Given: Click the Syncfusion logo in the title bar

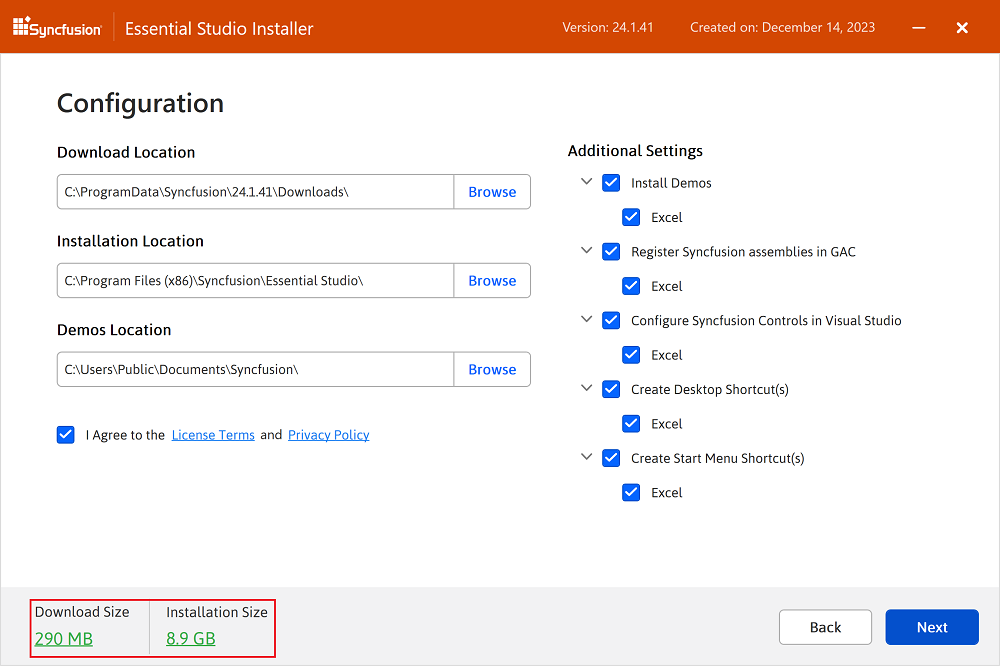Looking at the screenshot, I should click(57, 27).
